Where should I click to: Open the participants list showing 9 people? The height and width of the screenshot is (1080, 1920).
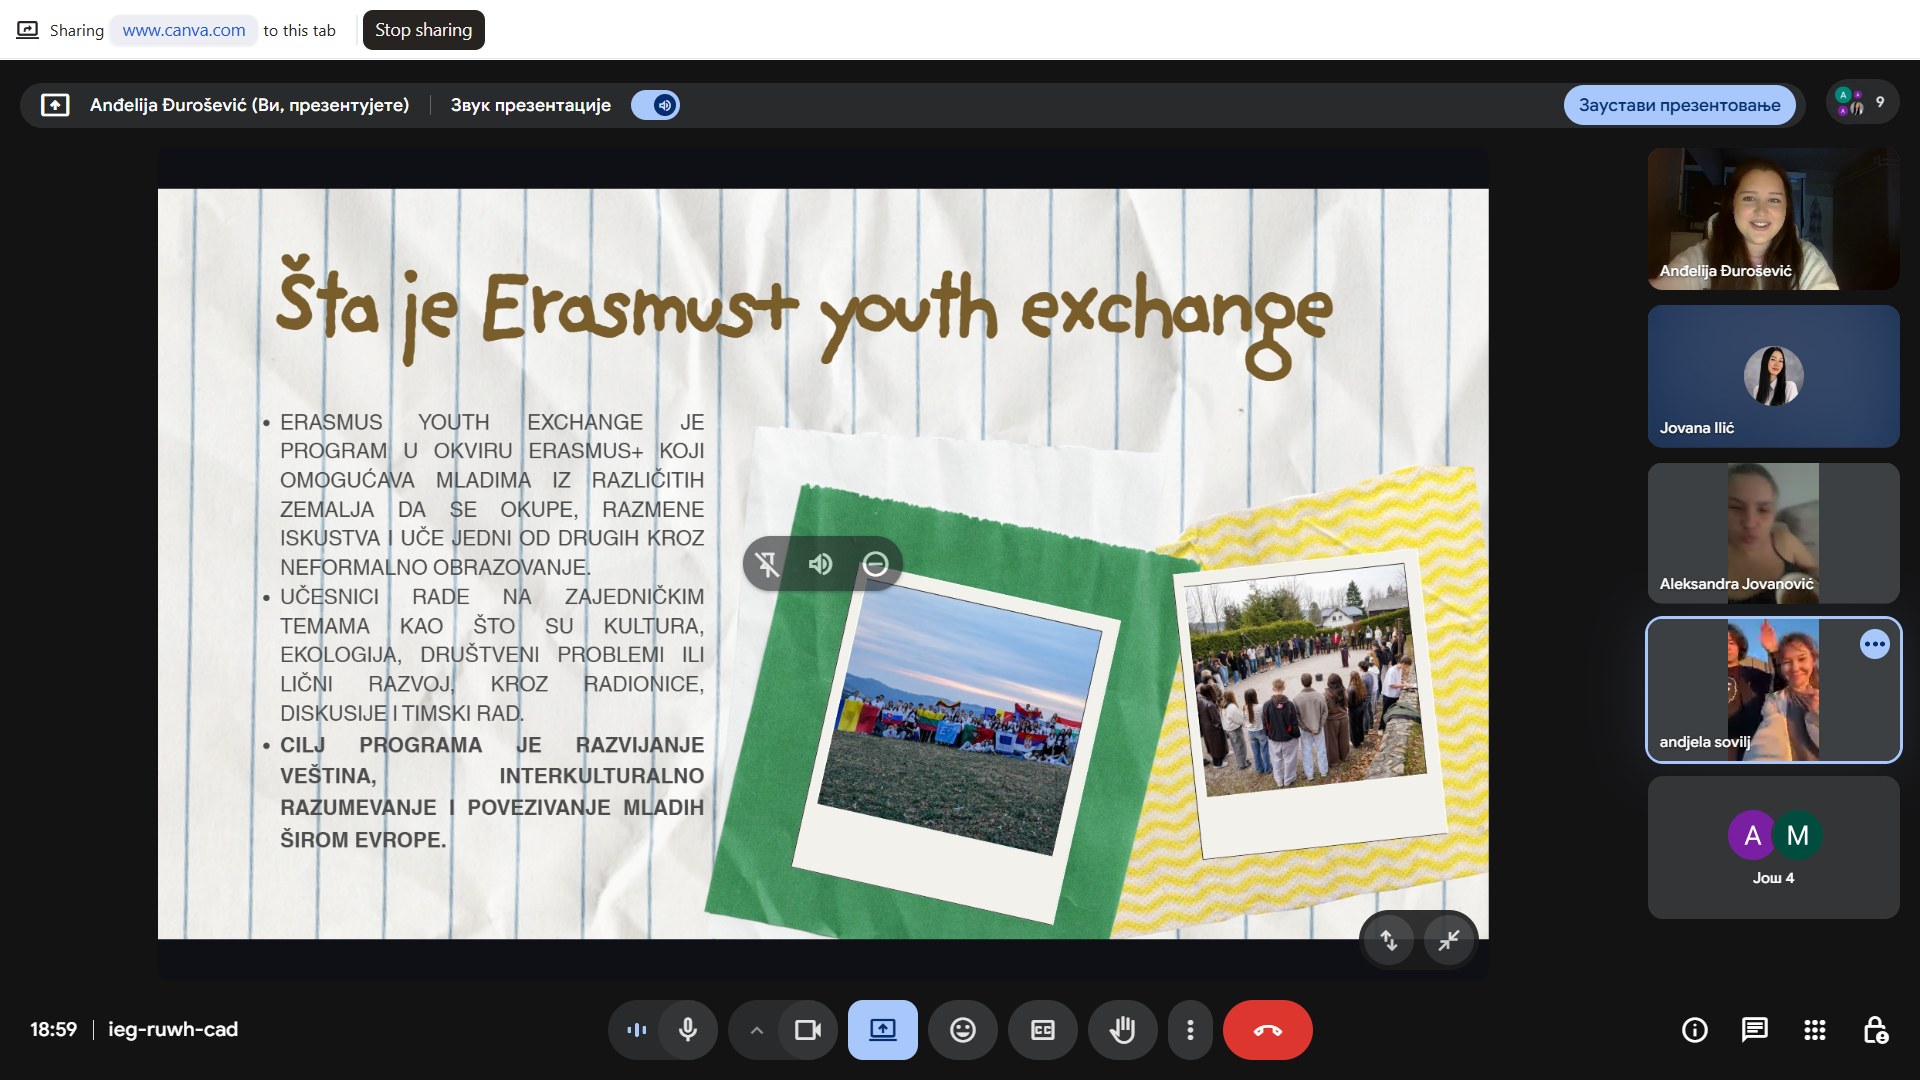[1861, 102]
